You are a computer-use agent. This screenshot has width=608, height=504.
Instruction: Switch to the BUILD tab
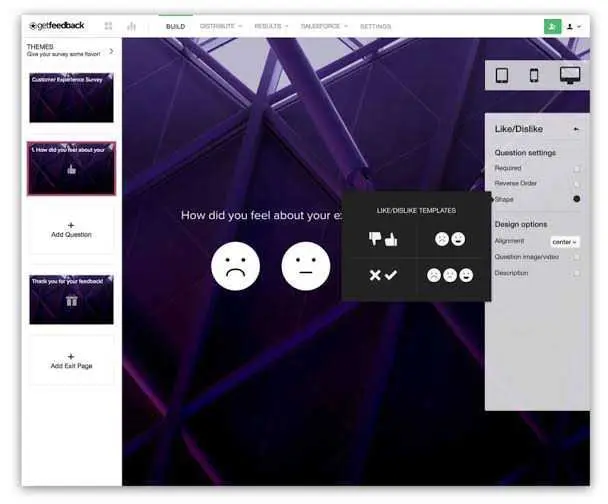[x=175, y=26]
